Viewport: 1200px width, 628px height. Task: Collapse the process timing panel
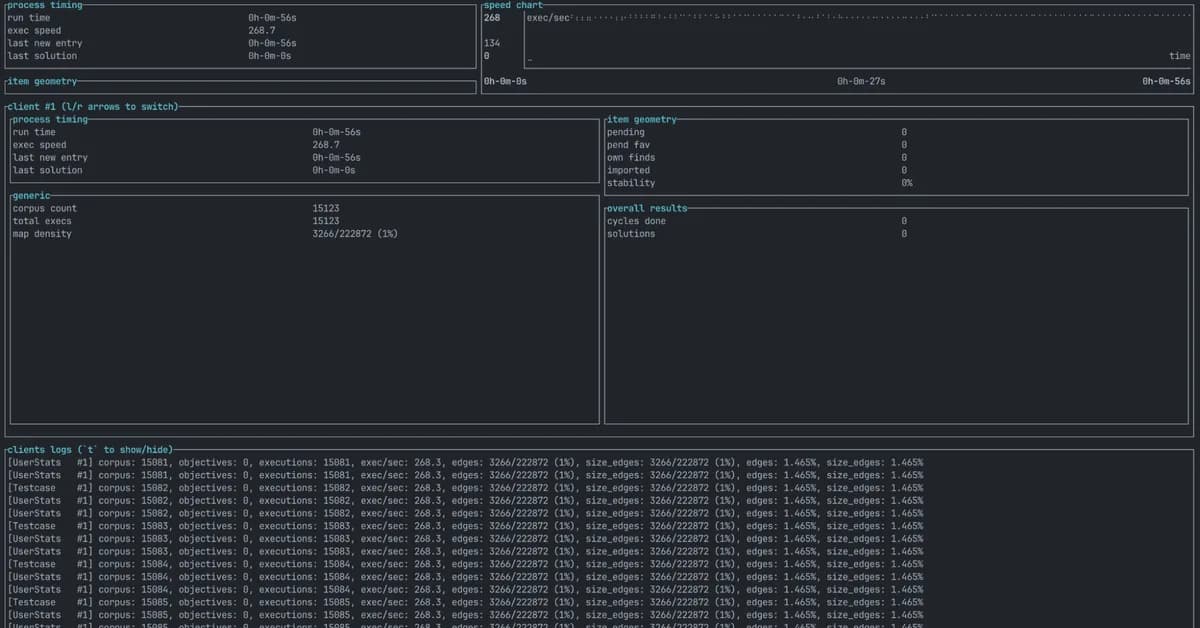tap(44, 4)
